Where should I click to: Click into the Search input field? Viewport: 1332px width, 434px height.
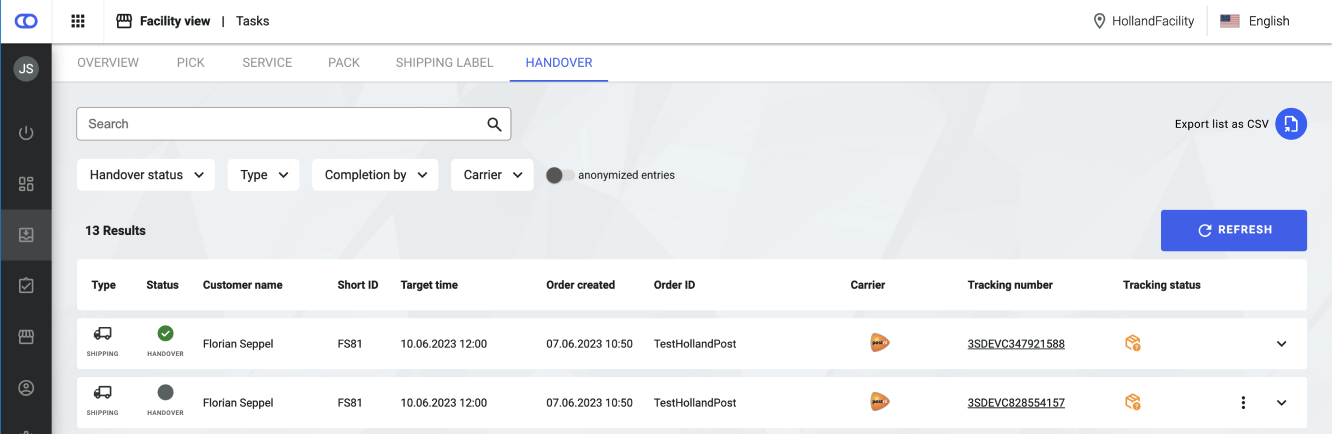click(x=280, y=124)
